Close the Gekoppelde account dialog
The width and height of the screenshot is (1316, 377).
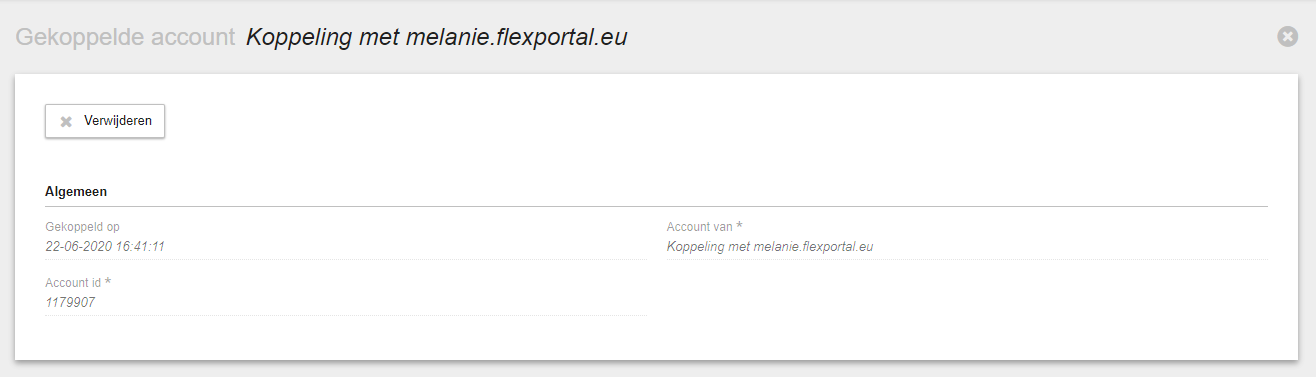[x=1287, y=36]
